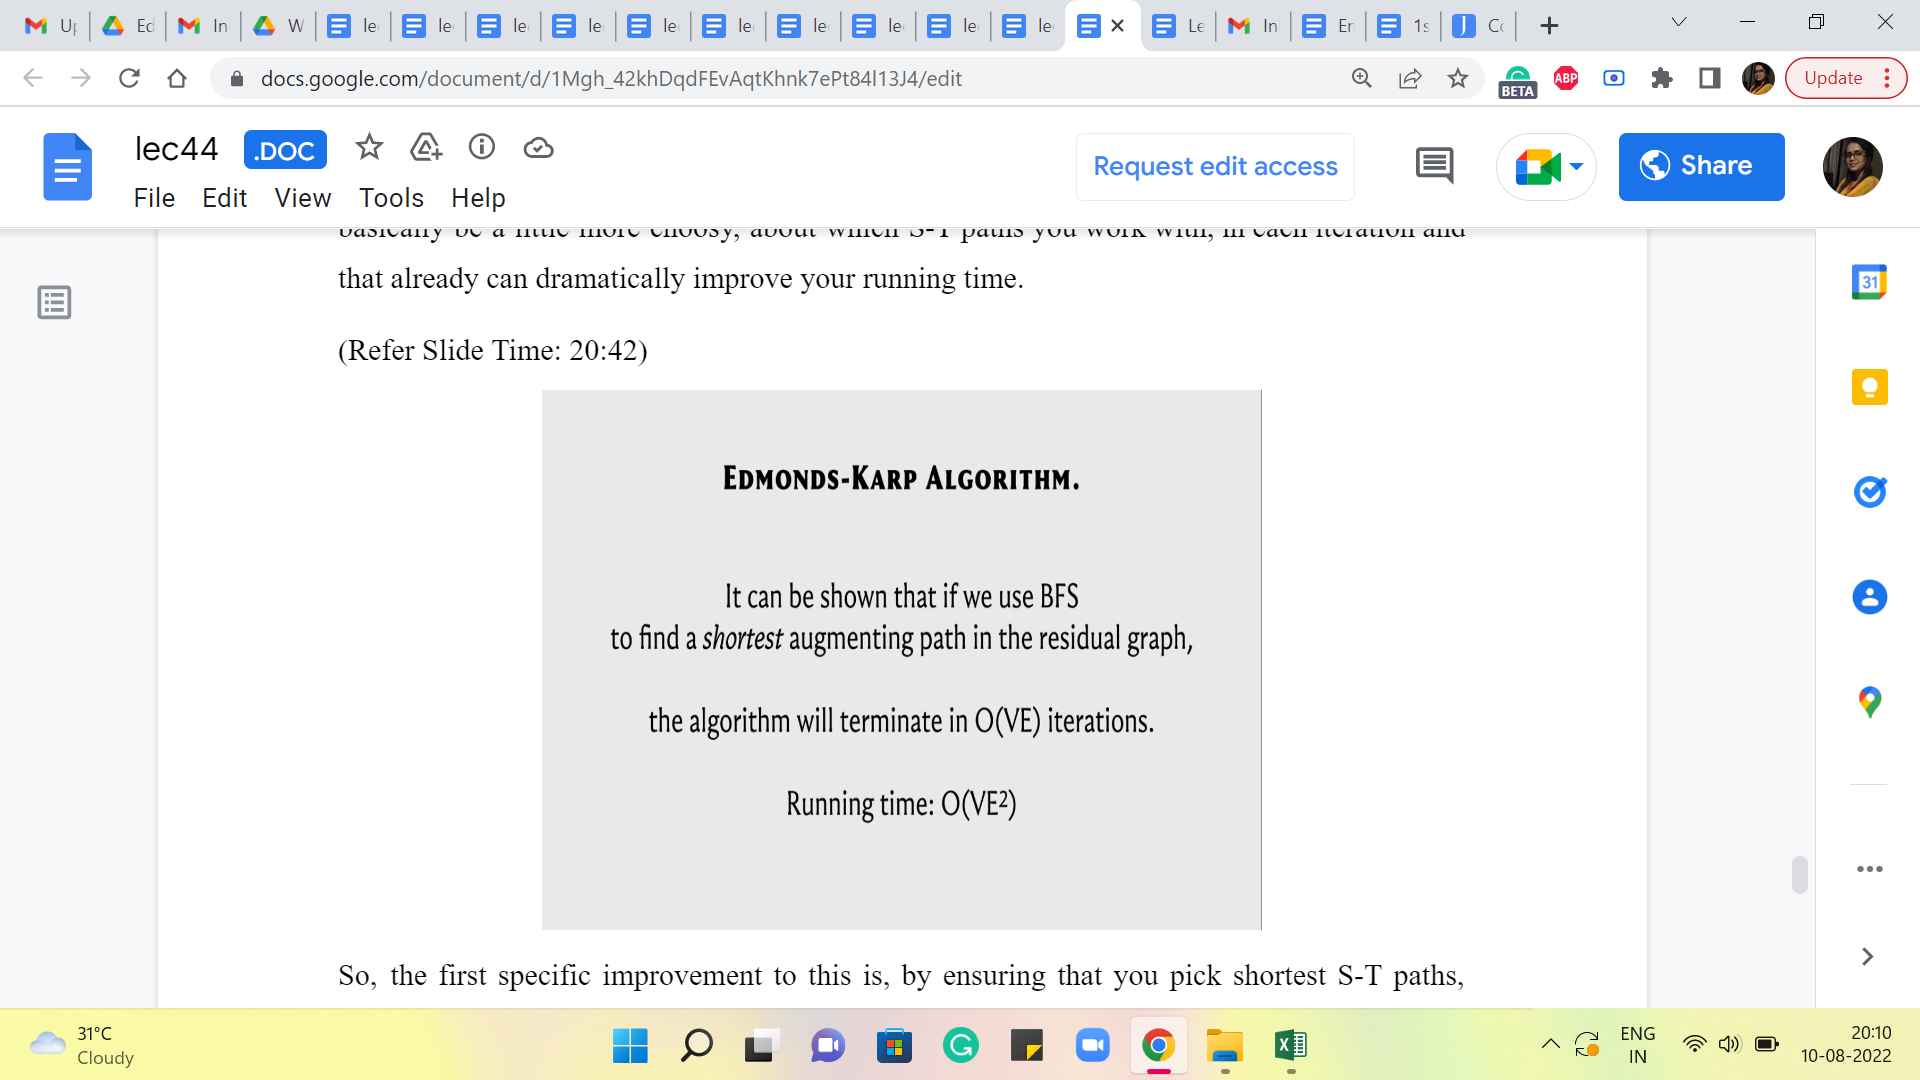Screen dimensions: 1920x1080
Task: Open Google Calendar in the side panel
Action: pos(1869,282)
